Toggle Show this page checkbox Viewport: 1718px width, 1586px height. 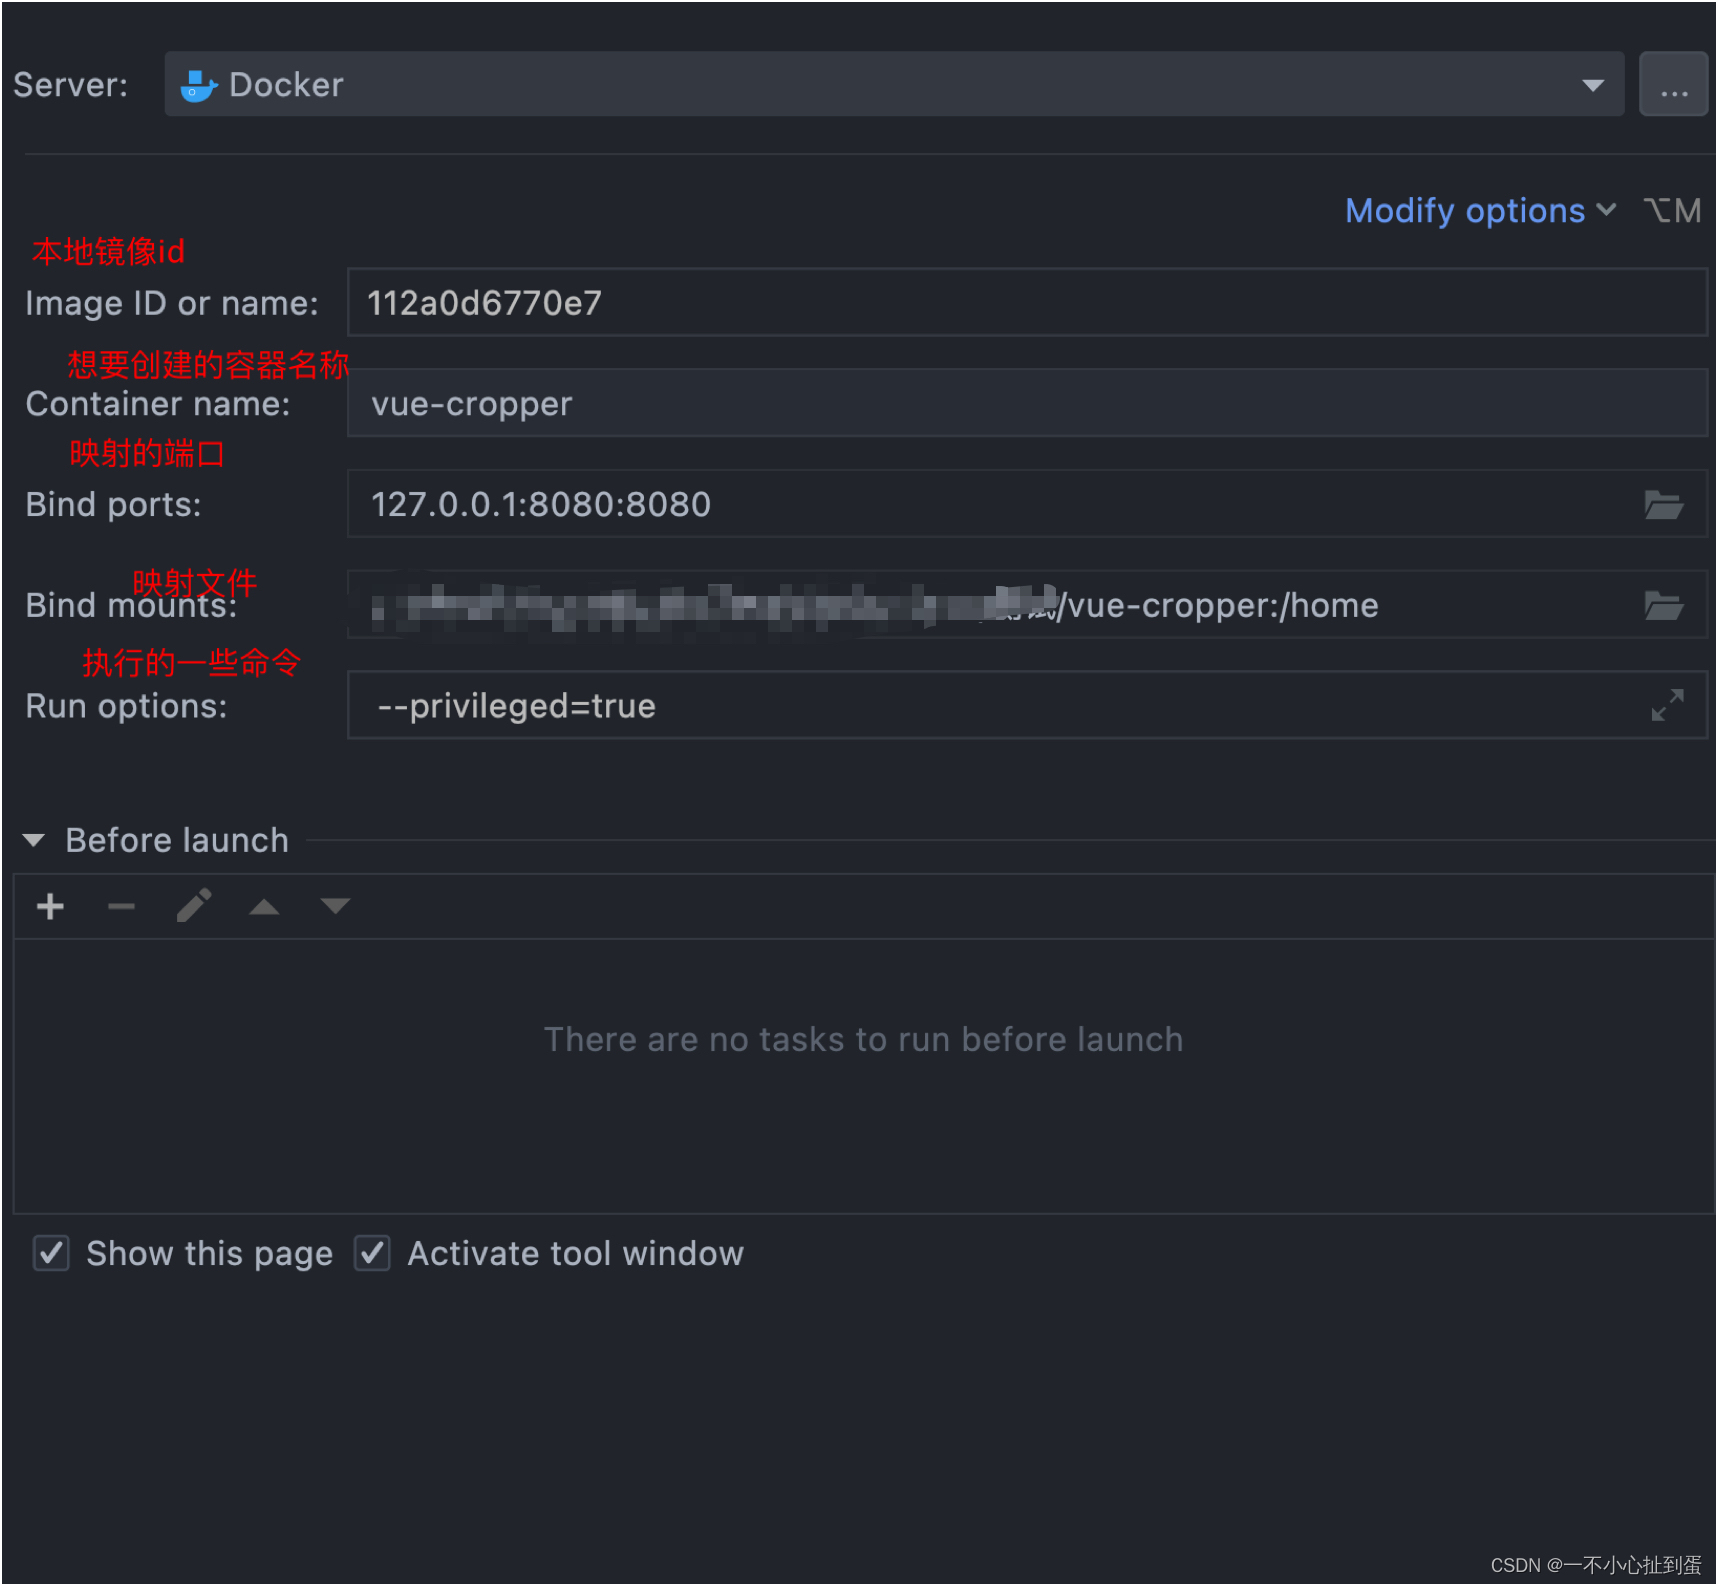coord(51,1253)
